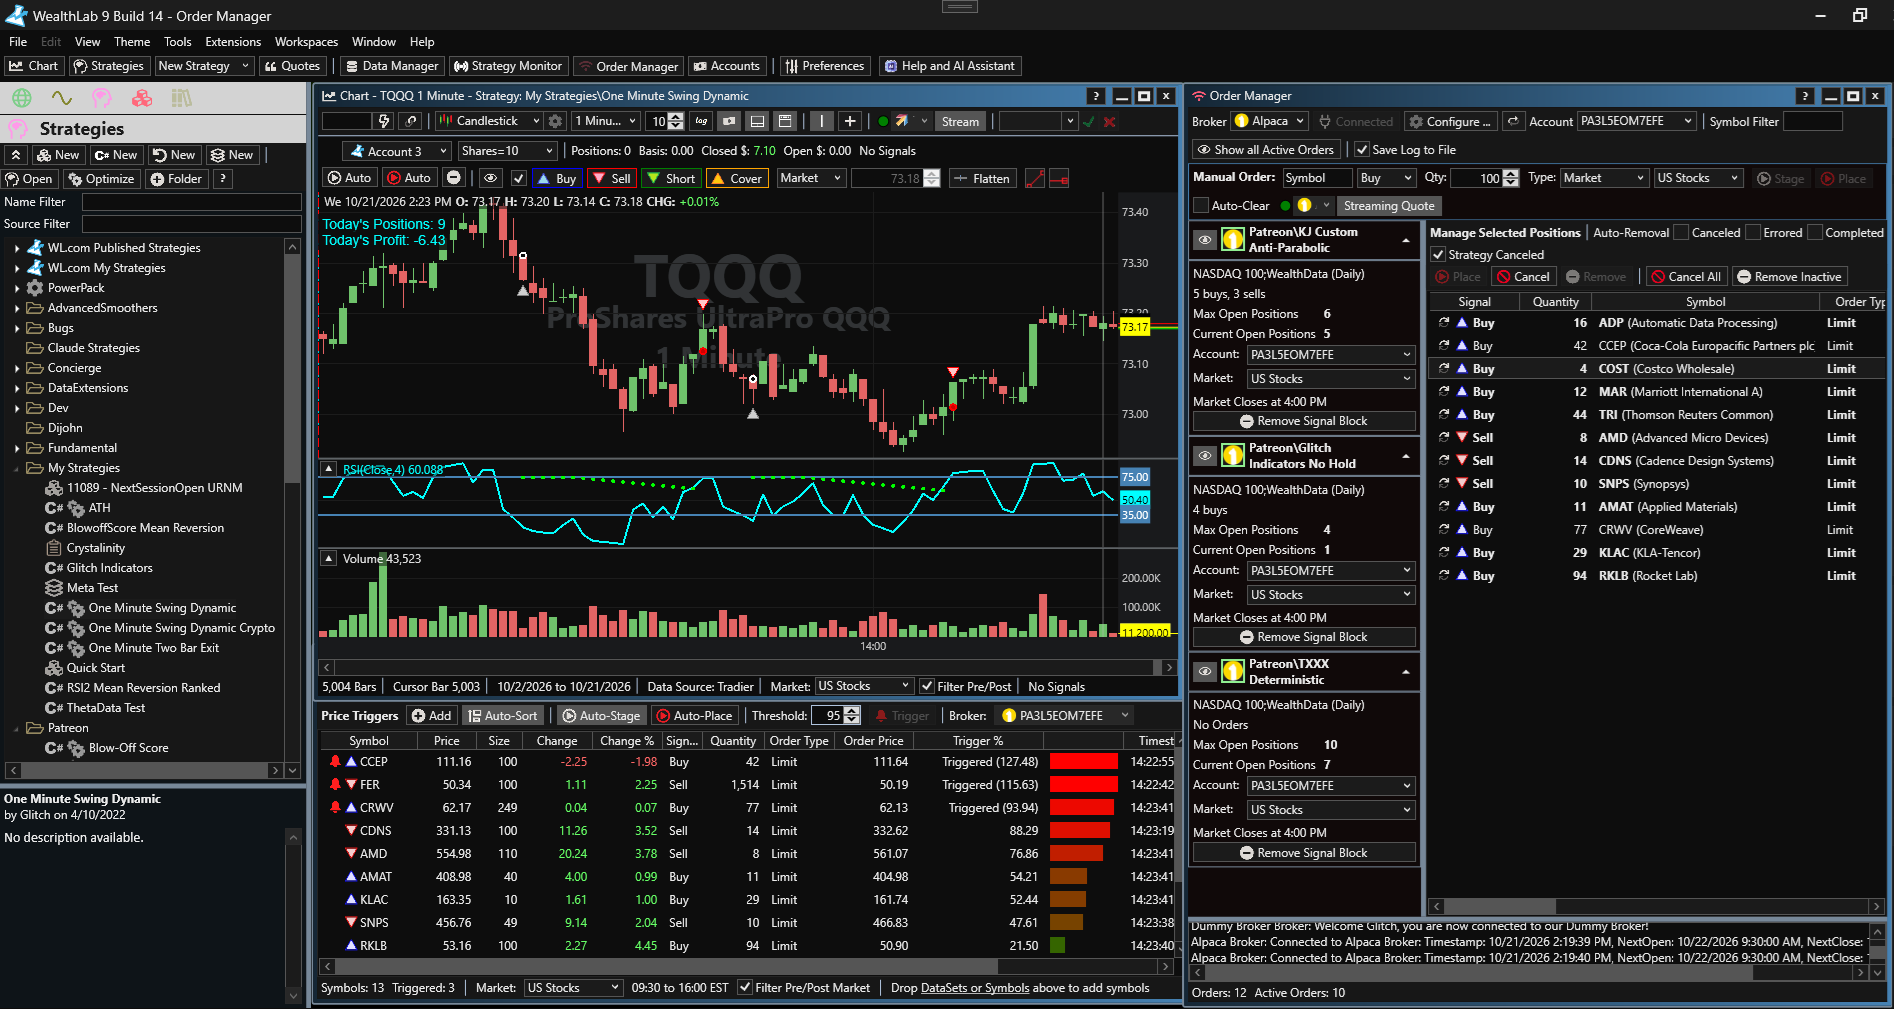Open Preferences from the toolbar

(x=824, y=66)
